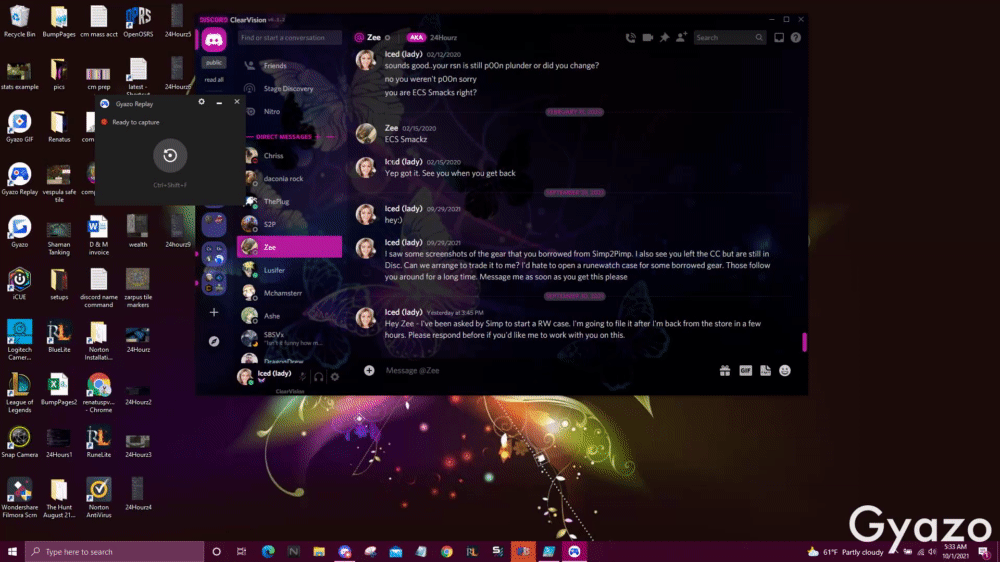Open the Discord inbox icon
This screenshot has width=1000, height=562.
click(x=779, y=38)
